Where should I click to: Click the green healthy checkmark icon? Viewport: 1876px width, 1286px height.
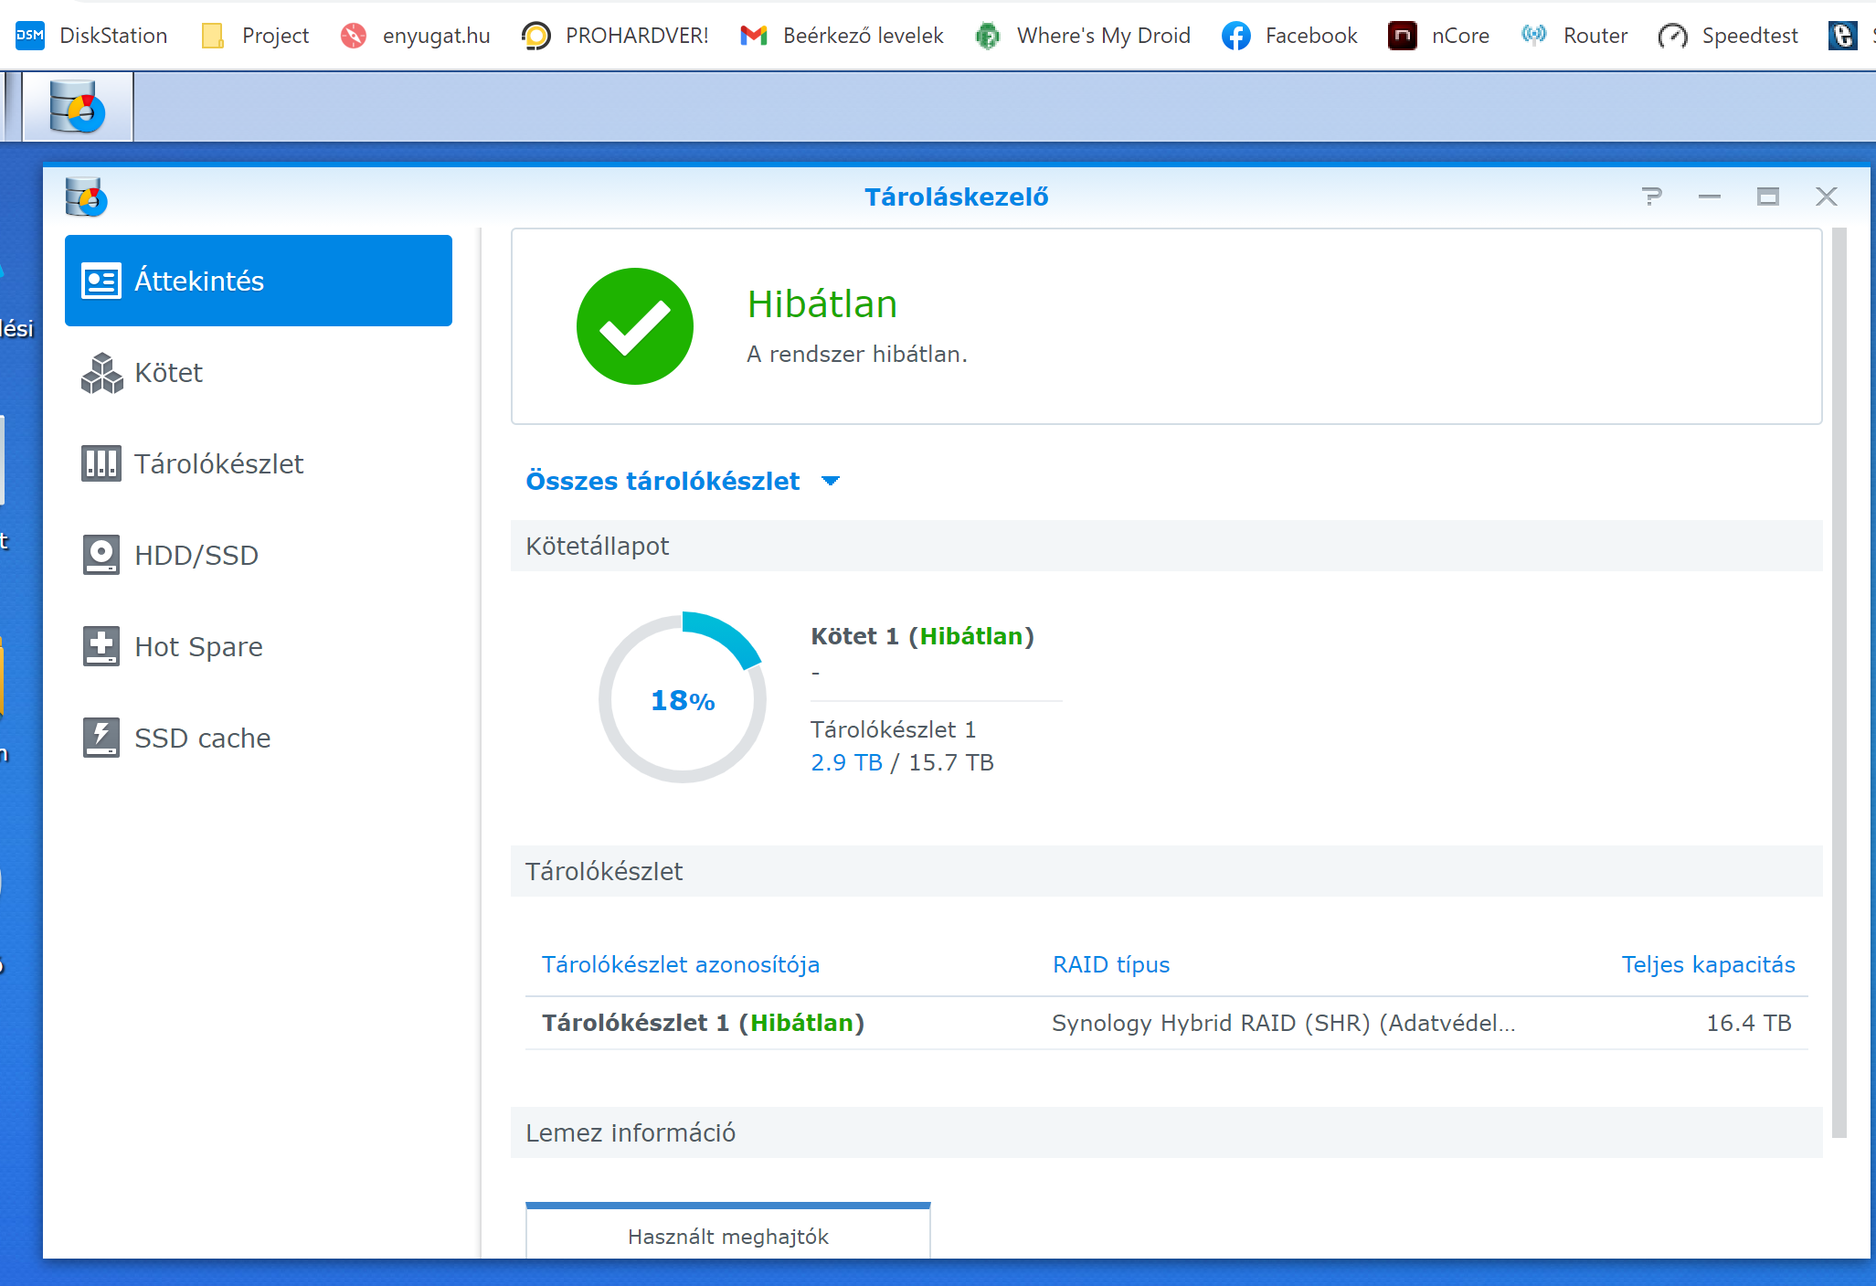[635, 326]
